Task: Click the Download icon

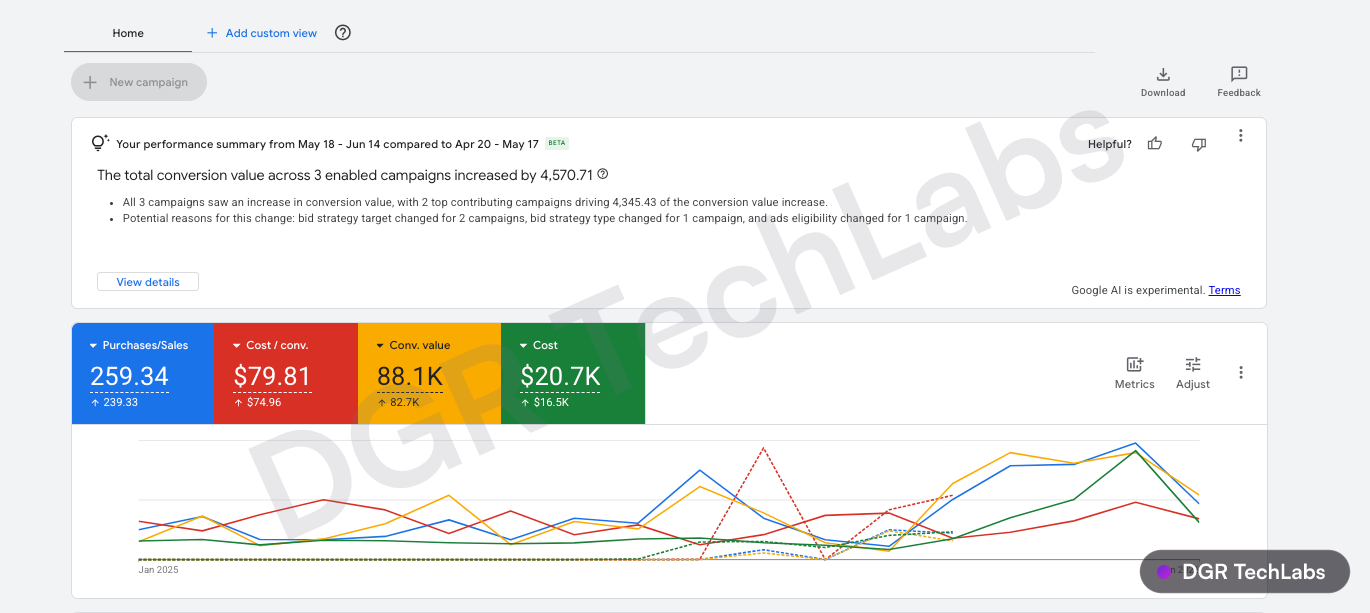Action: coord(1163,75)
